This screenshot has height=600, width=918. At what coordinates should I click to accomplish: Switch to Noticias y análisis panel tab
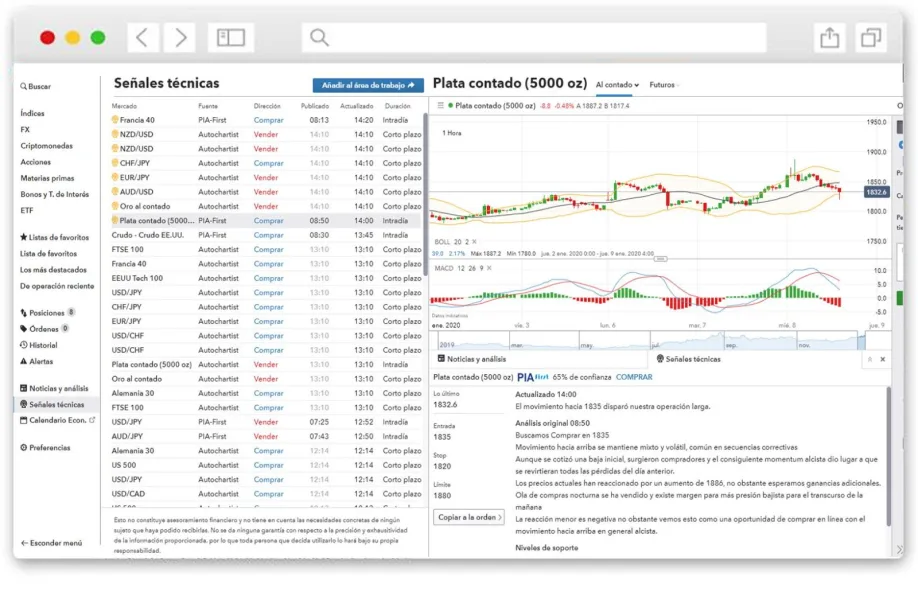pos(472,359)
